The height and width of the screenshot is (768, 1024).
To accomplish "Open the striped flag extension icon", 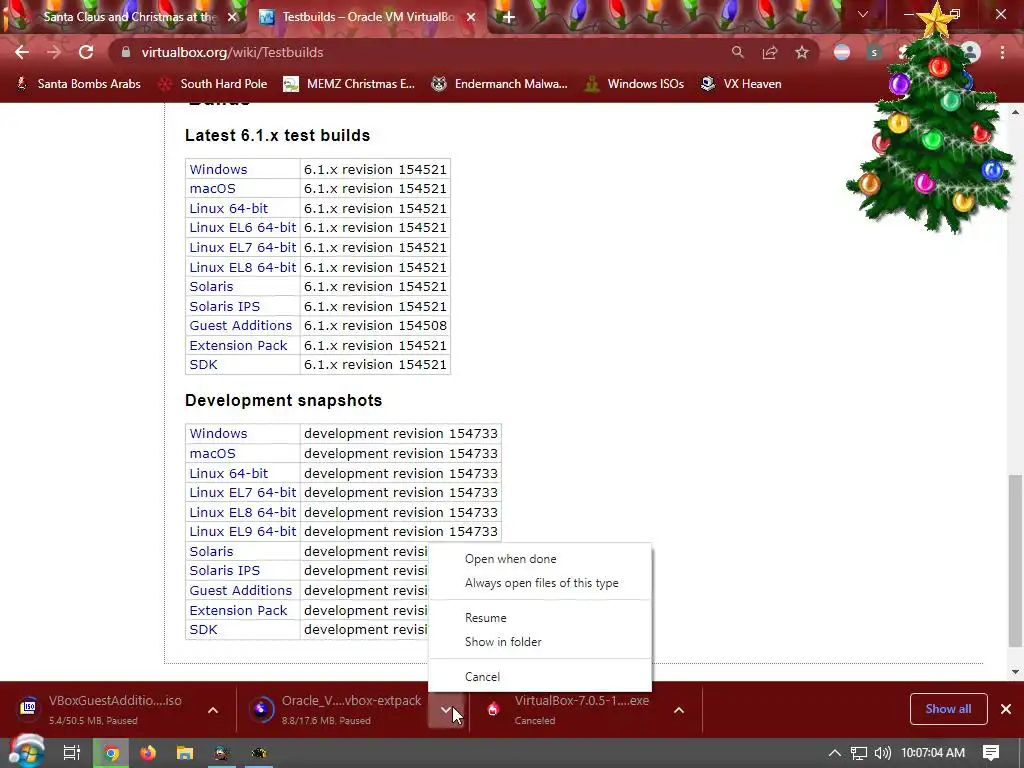I will click(842, 52).
